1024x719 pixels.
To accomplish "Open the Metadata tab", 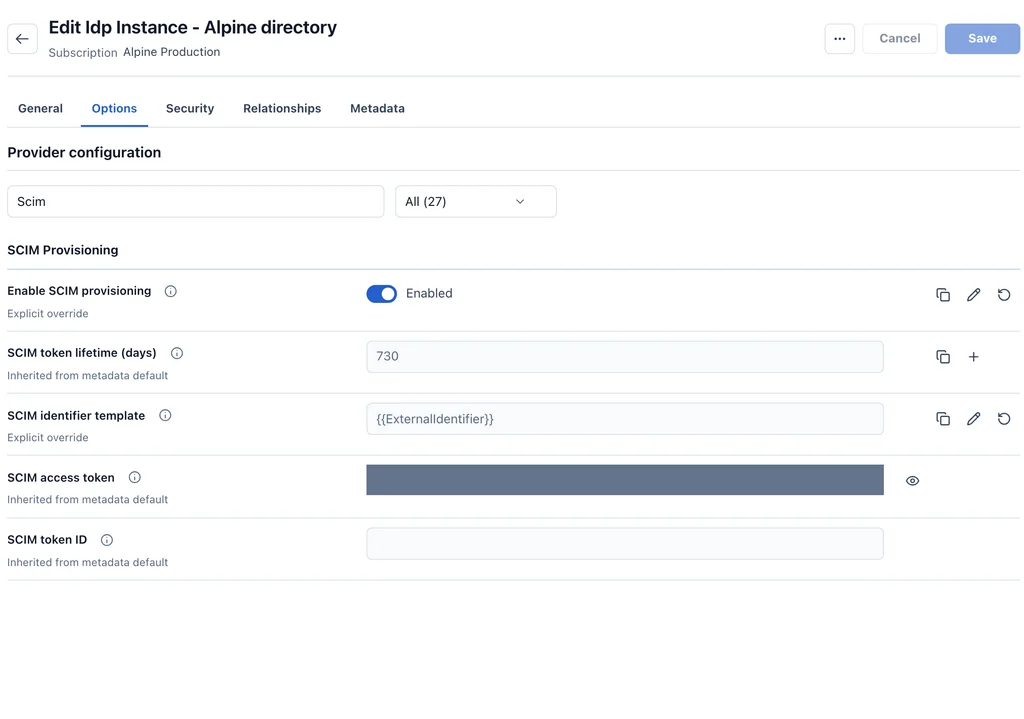I will point(377,108).
